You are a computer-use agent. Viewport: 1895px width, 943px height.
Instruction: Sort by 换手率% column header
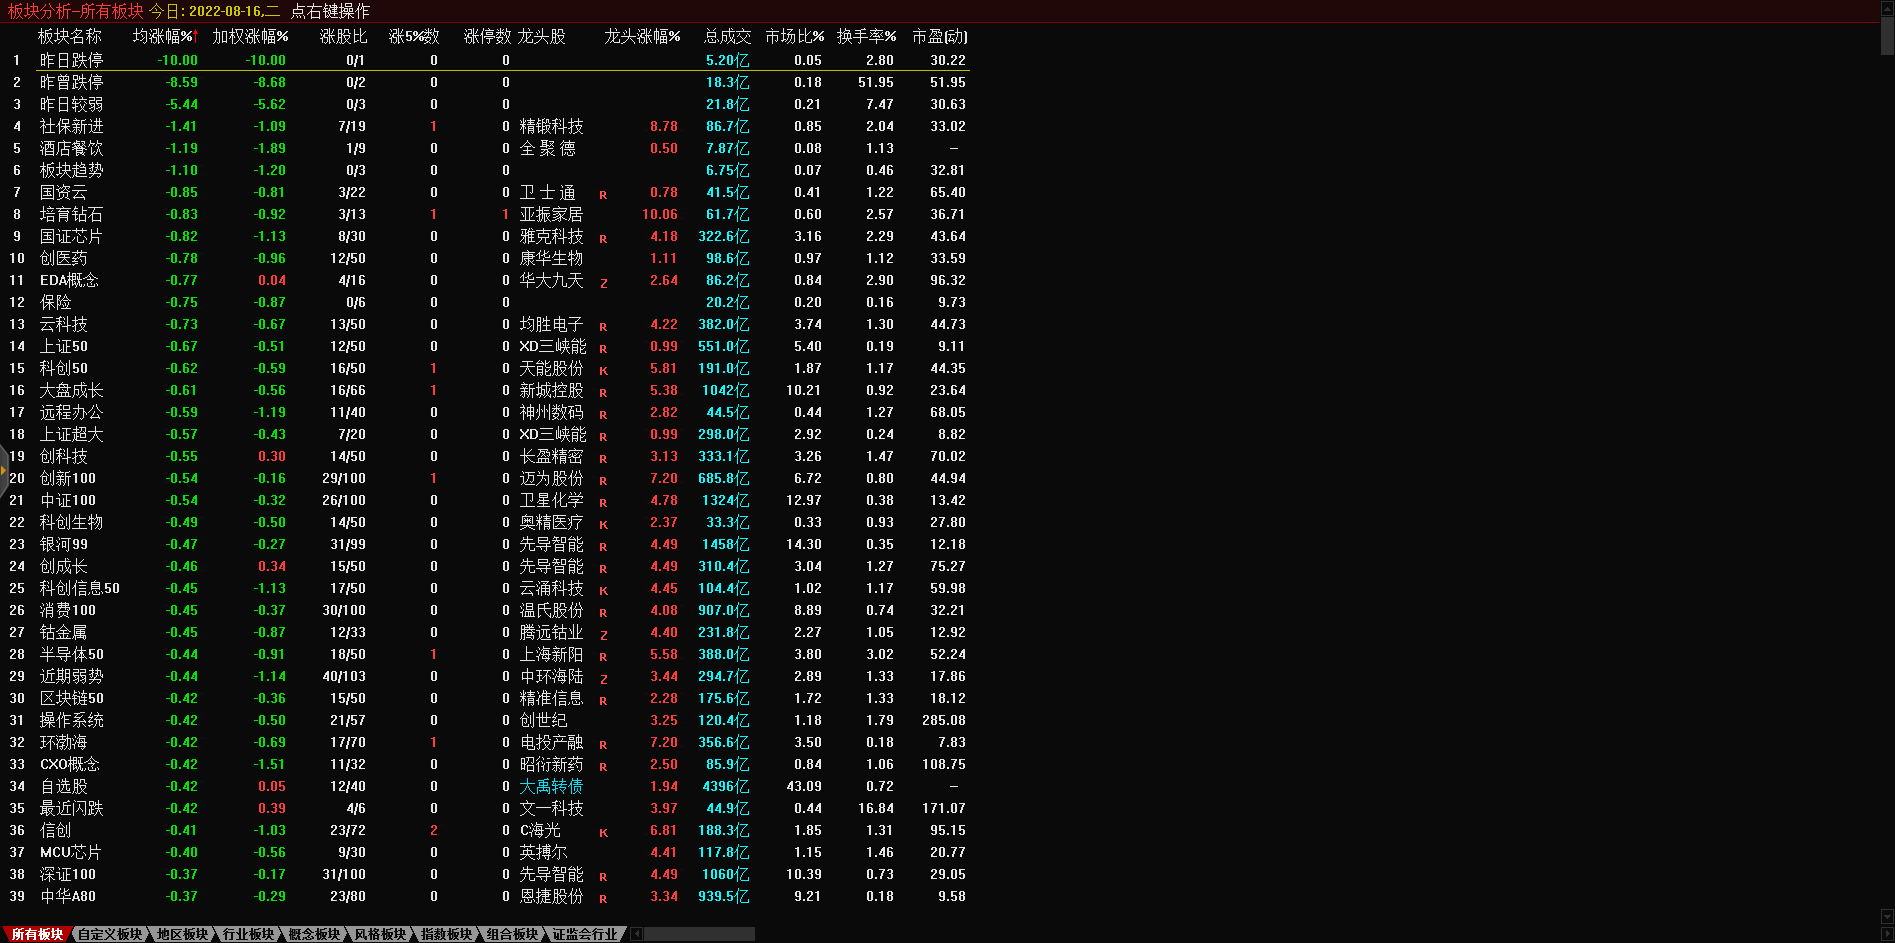(866, 36)
